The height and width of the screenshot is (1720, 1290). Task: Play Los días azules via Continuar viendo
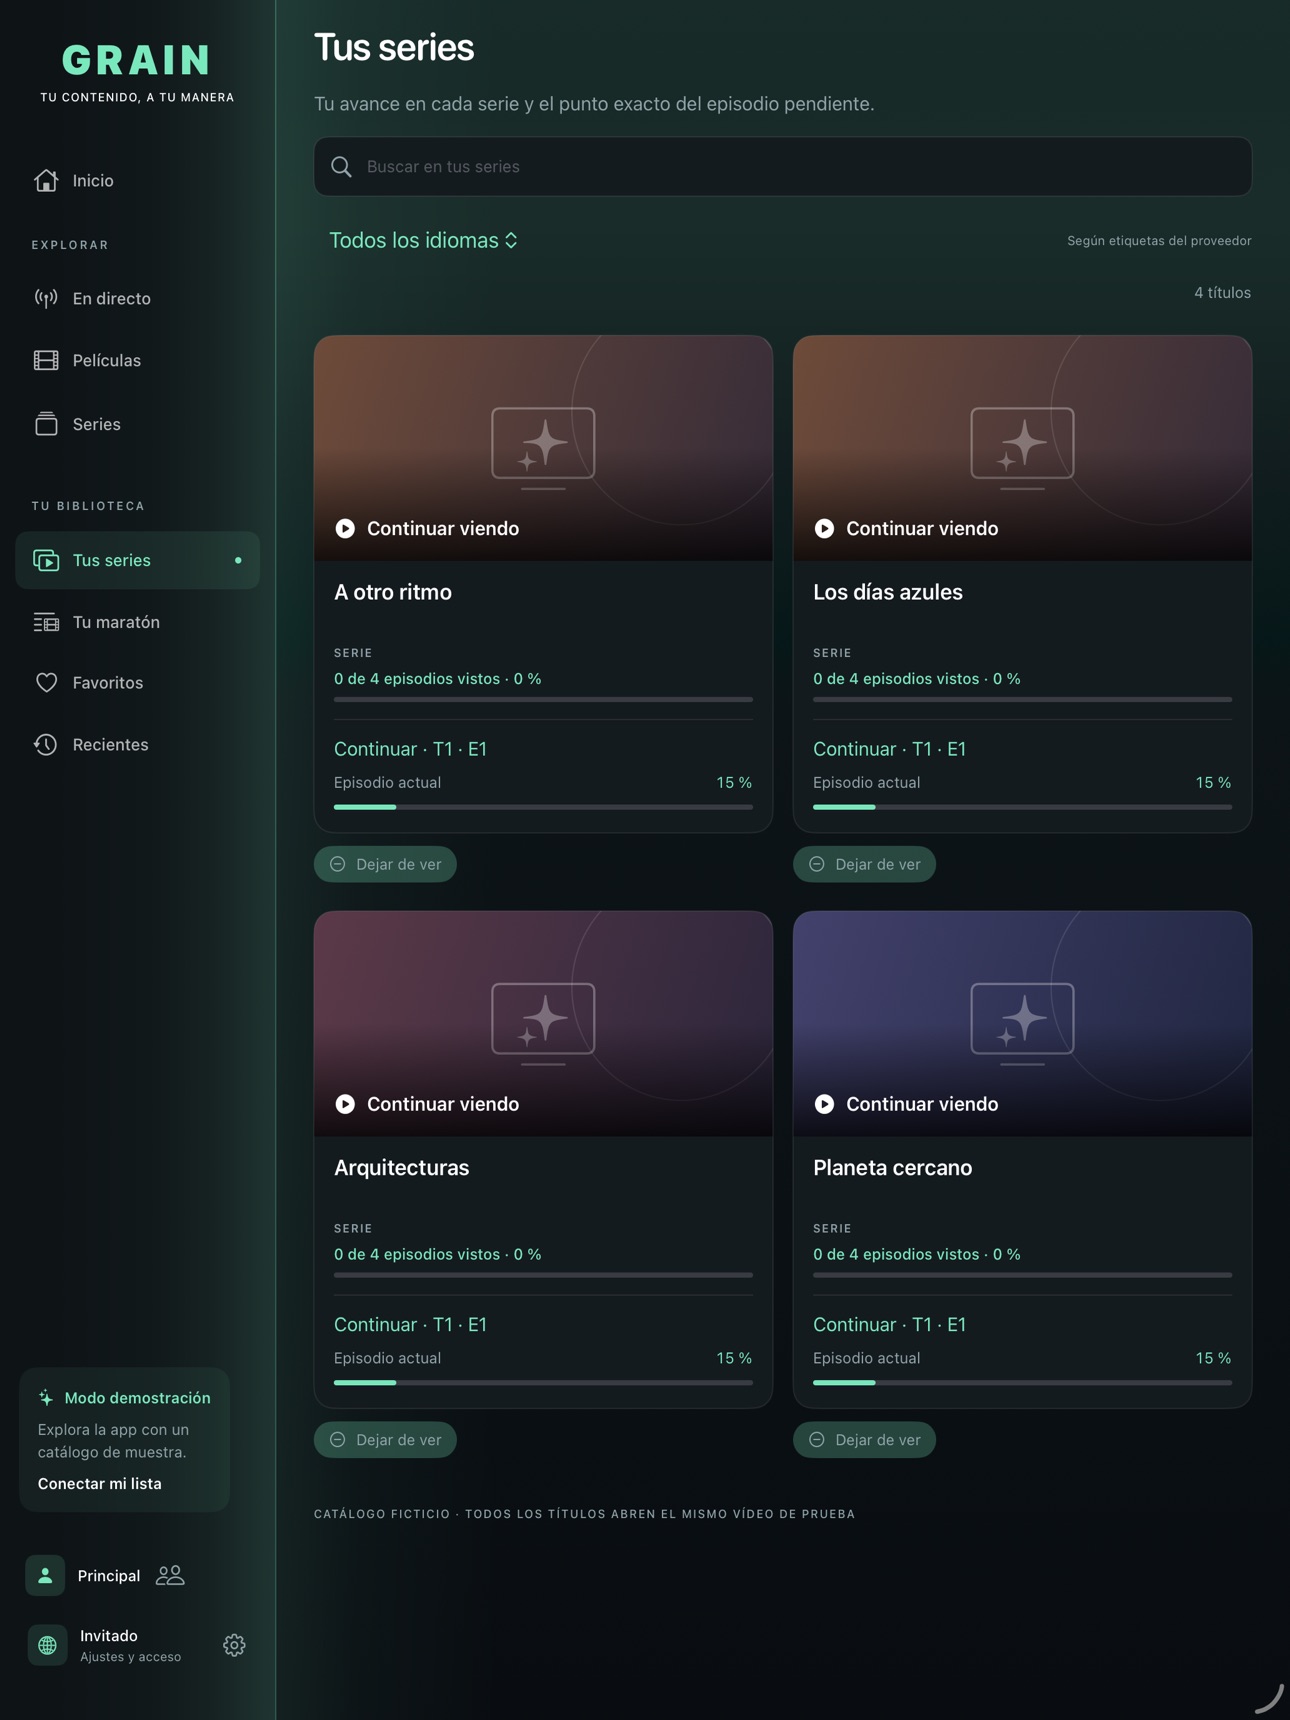906,528
